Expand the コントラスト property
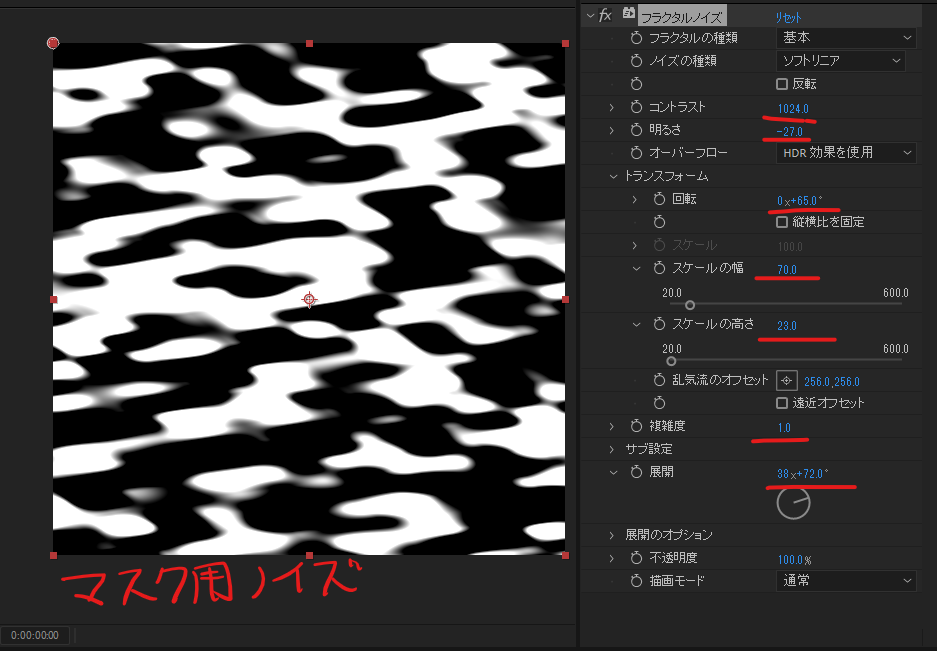The width and height of the screenshot is (937, 651). point(611,108)
